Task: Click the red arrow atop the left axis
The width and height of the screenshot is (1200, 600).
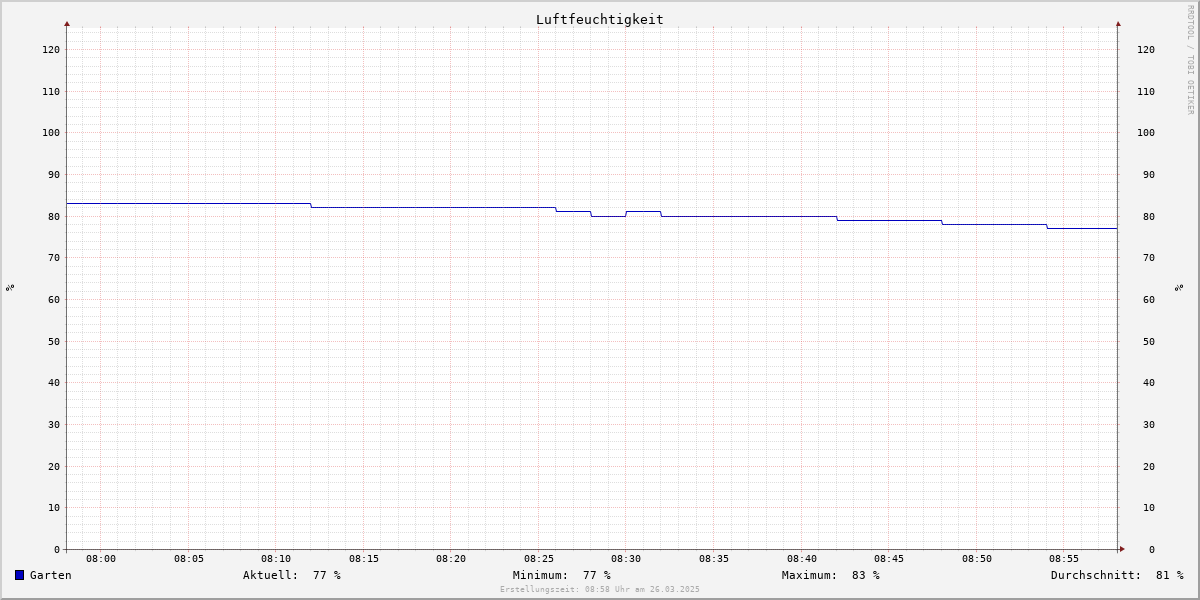Action: pyautogui.click(x=67, y=23)
